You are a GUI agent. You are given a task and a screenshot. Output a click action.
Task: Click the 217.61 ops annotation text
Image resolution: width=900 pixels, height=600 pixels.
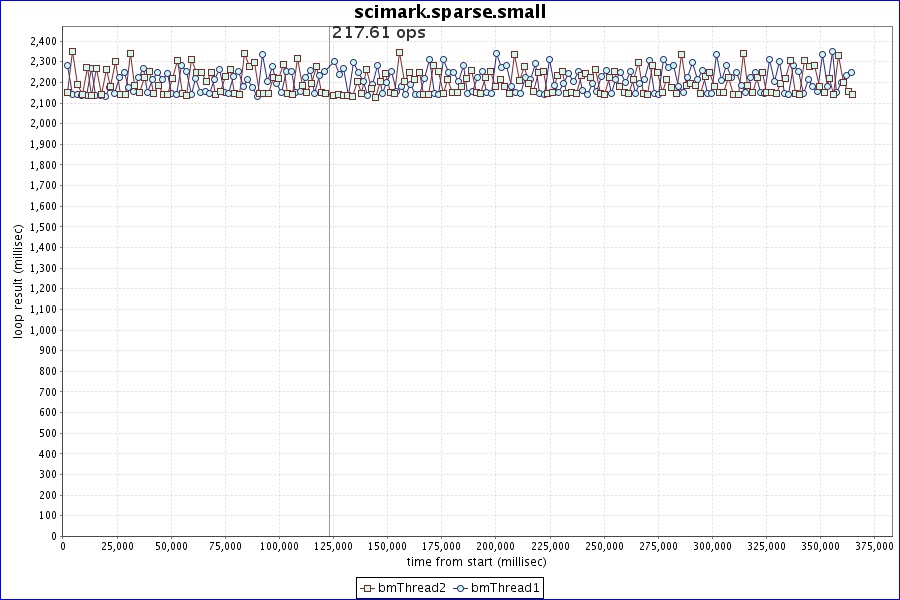coord(378,32)
